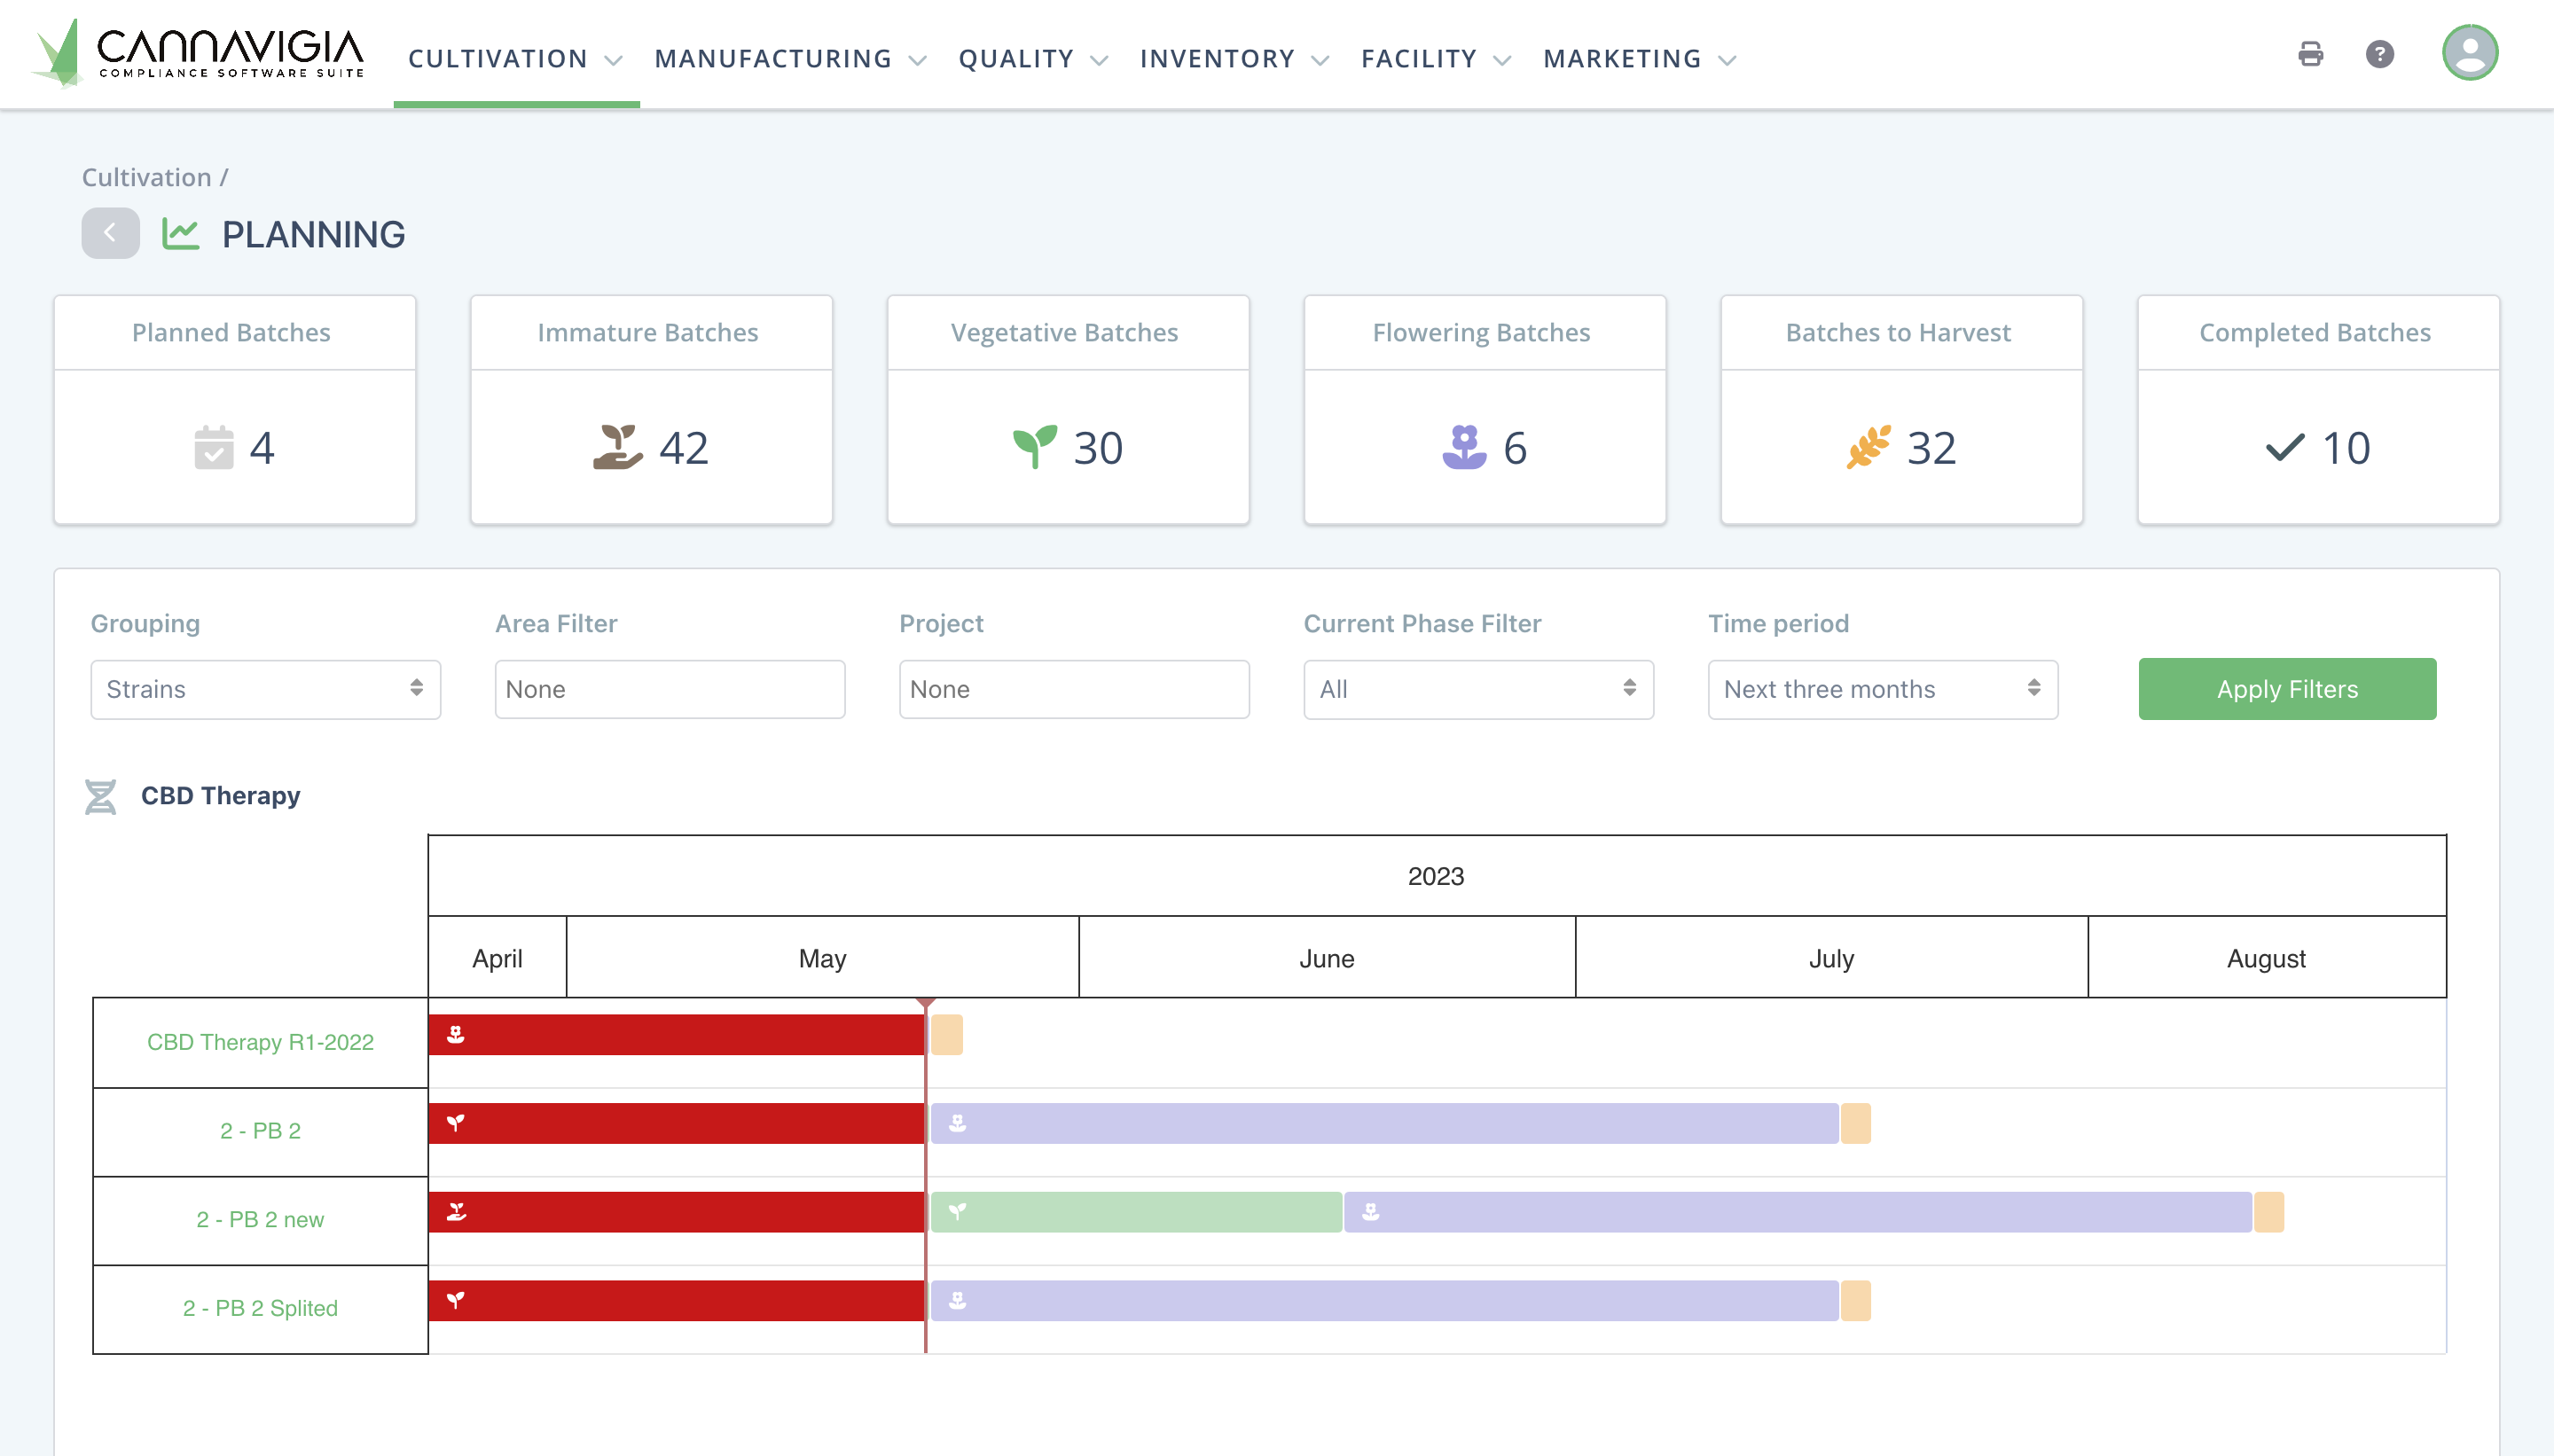This screenshot has height=1456, width=2554.
Task: Open the help question mark icon
Action: pyautogui.click(x=2380, y=54)
